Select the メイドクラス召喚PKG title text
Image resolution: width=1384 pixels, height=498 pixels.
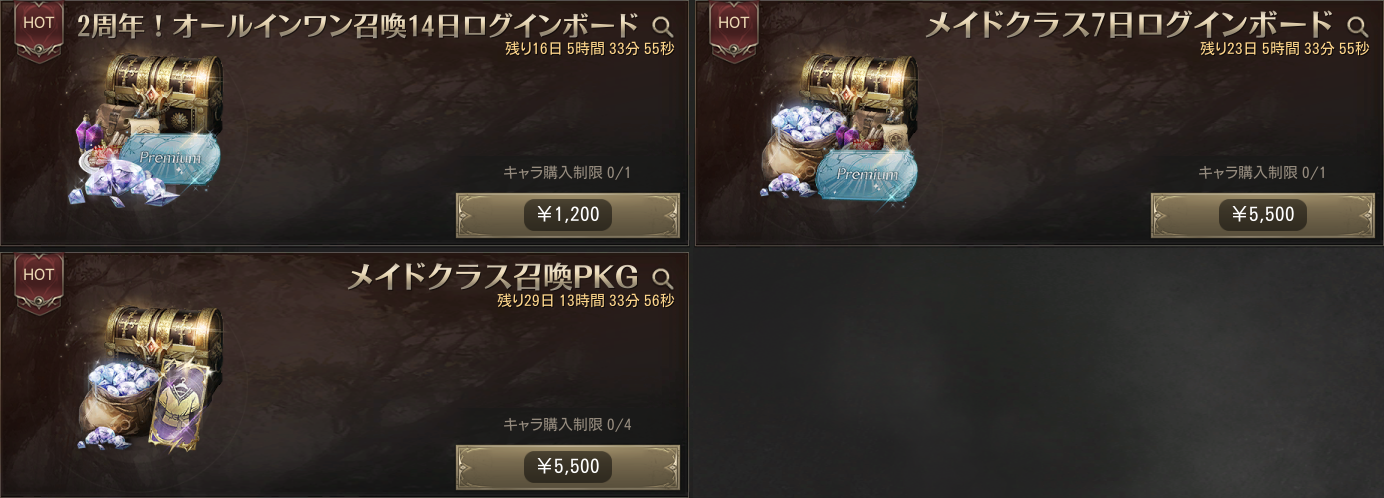[492, 277]
